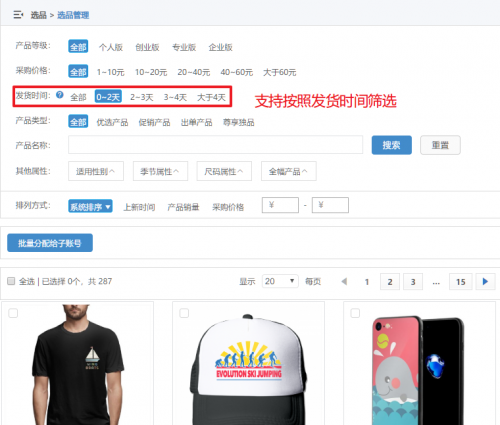Select 全部 in 采购价格 filter

pyautogui.click(x=78, y=71)
